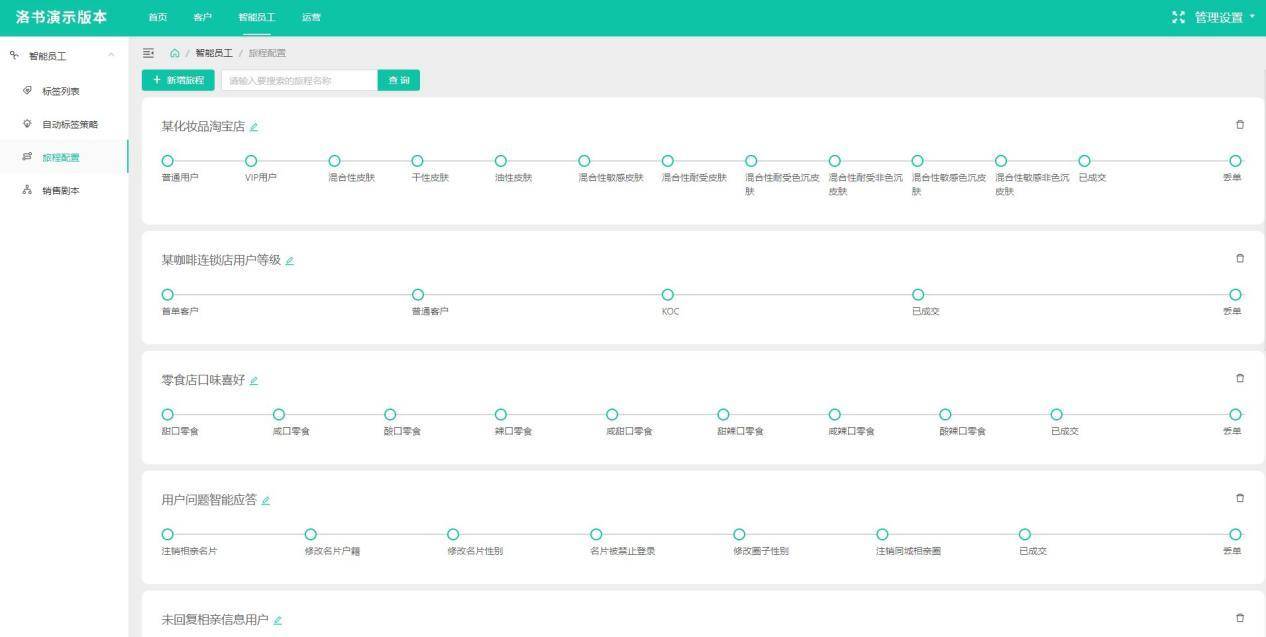Select the 名片被禁止登录 step node
The height and width of the screenshot is (637, 1266).
point(596,535)
